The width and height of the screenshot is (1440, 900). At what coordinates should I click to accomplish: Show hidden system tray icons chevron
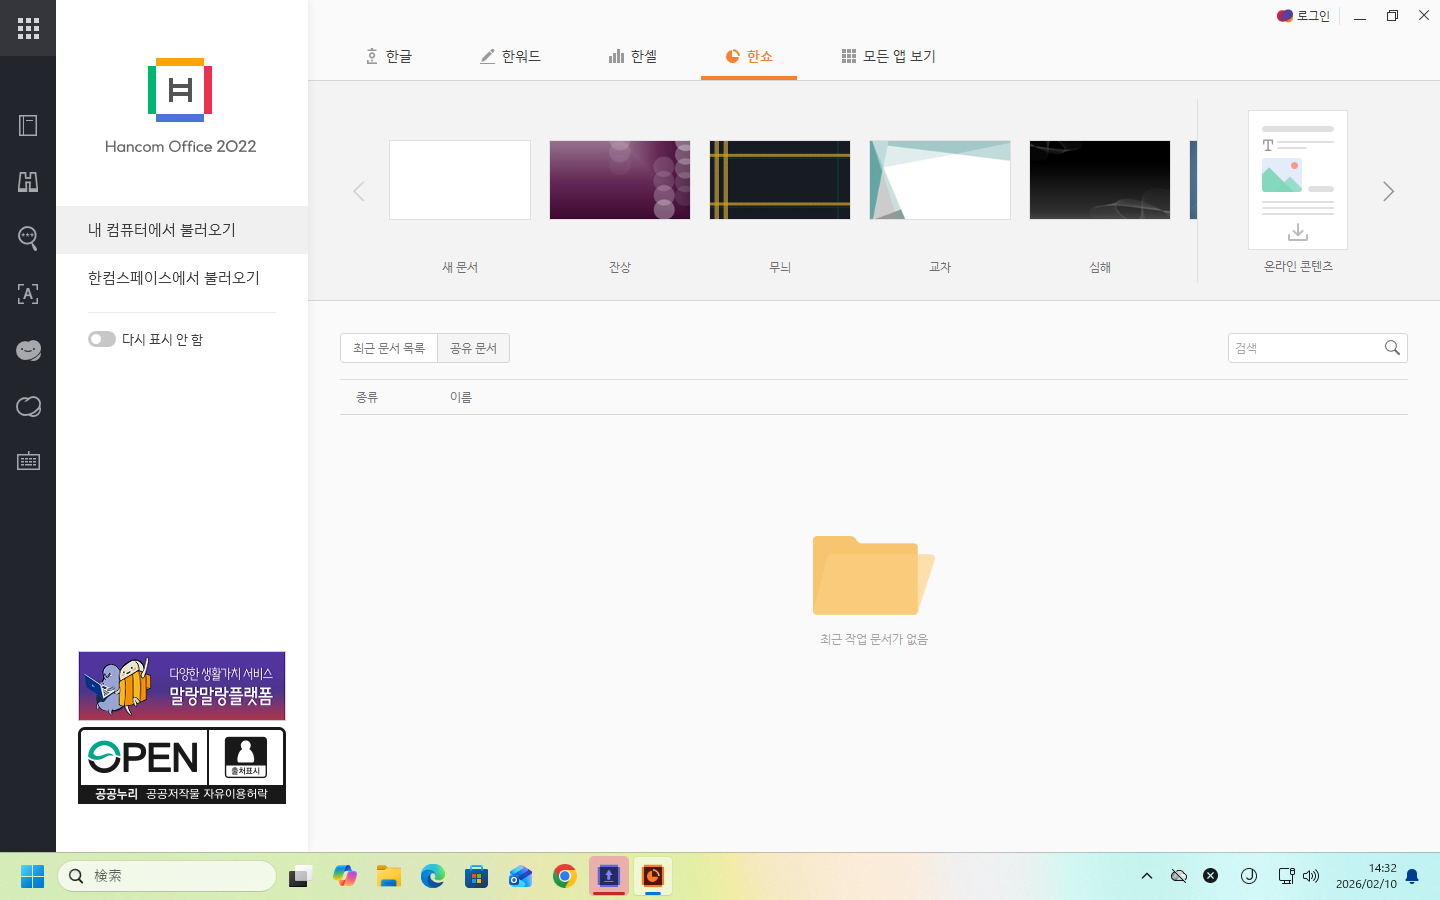pyautogui.click(x=1147, y=876)
